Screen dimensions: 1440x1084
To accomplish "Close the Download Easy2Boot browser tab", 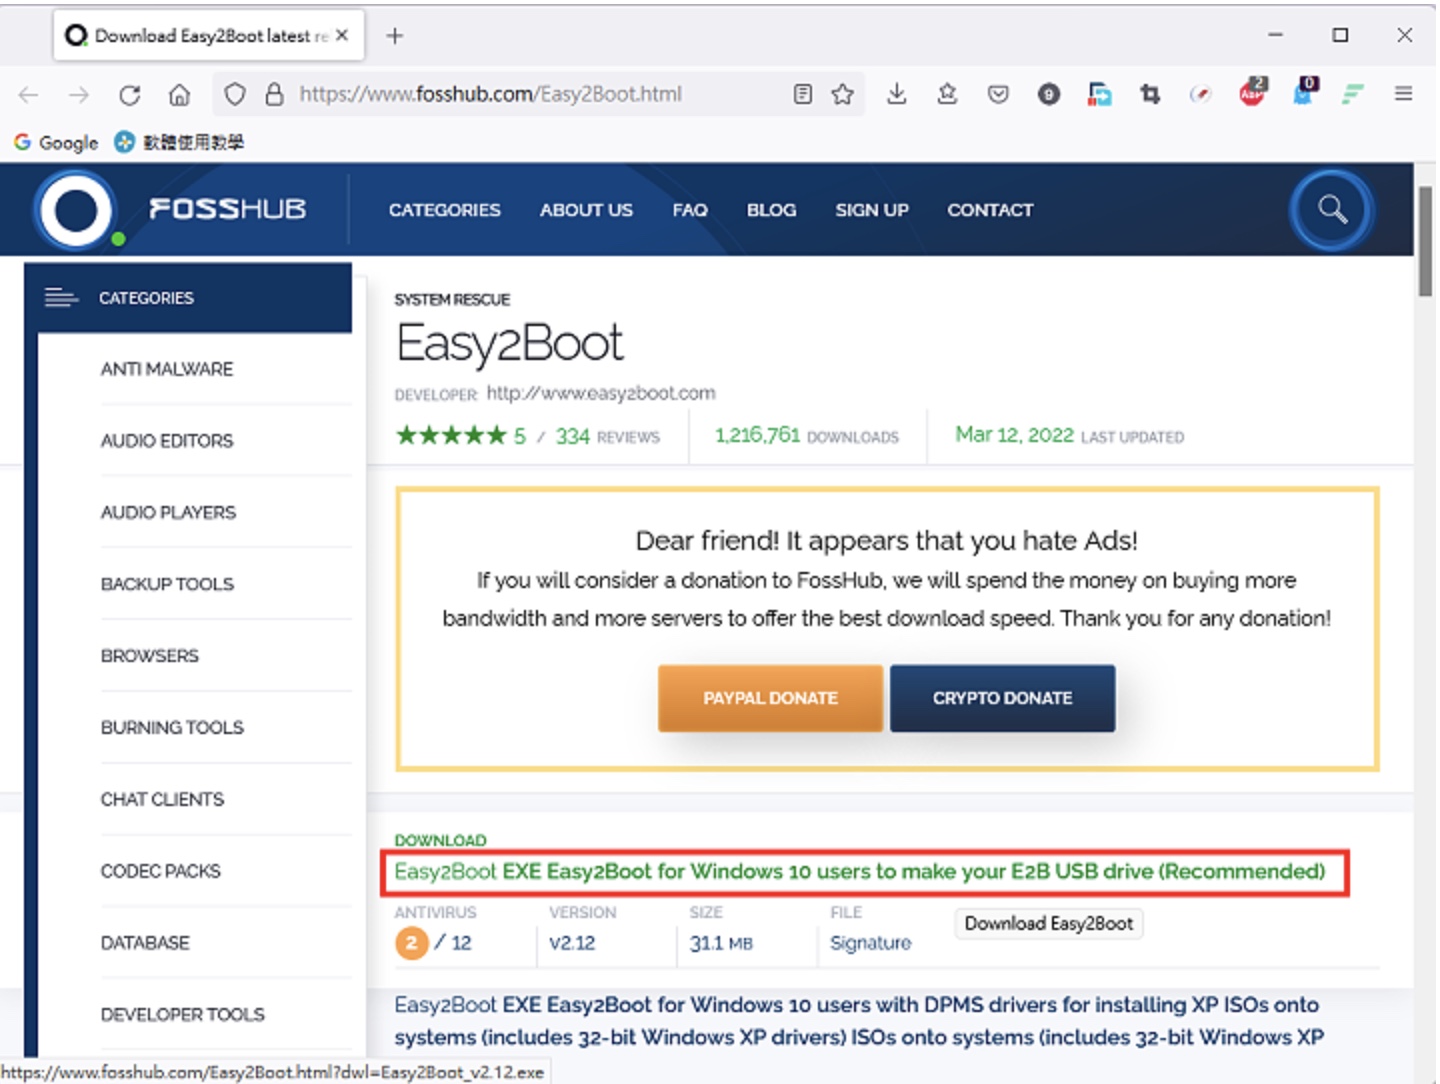I will pyautogui.click(x=342, y=35).
